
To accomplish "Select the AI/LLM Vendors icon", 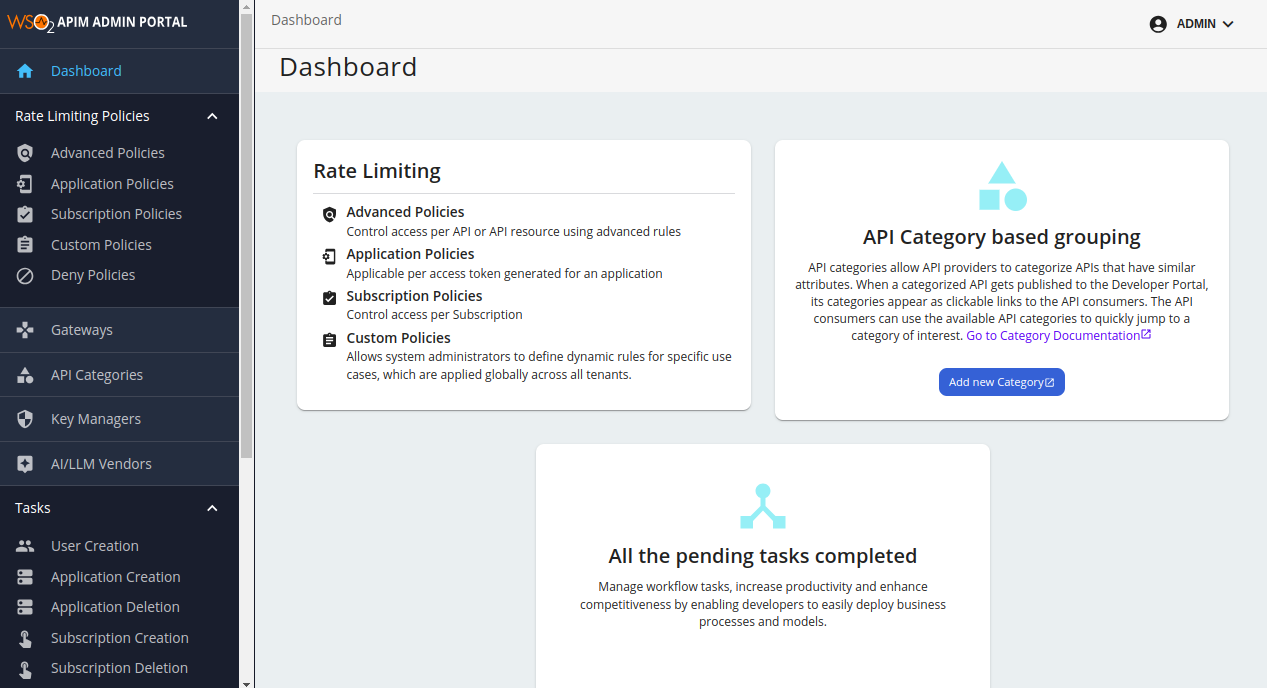I will click(x=25, y=463).
